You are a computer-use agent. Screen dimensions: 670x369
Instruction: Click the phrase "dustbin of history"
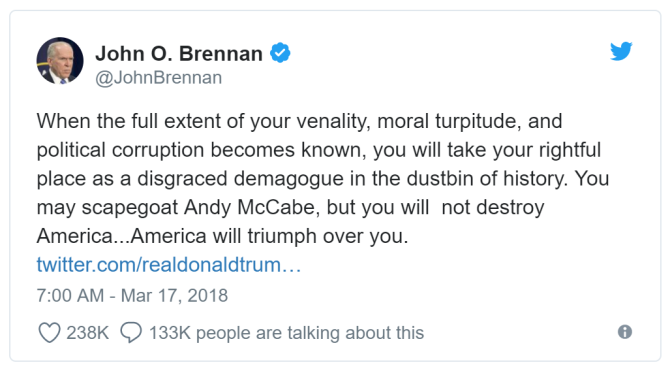coord(487,178)
